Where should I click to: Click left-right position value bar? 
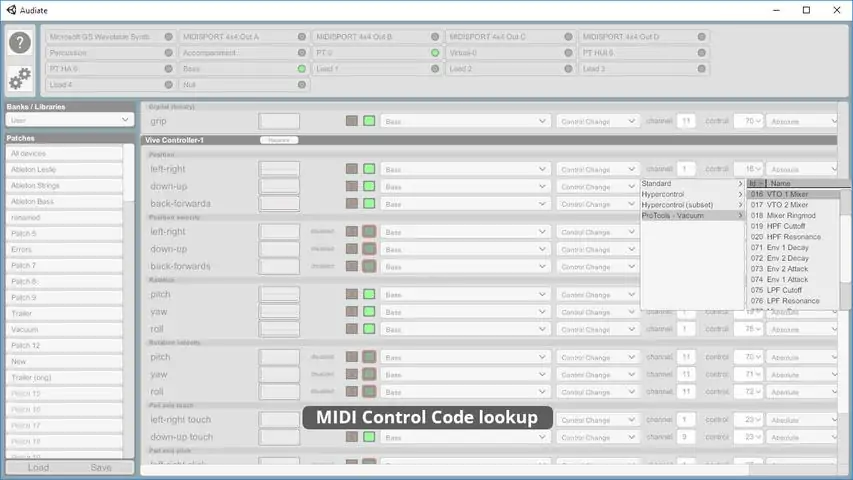coord(279,169)
